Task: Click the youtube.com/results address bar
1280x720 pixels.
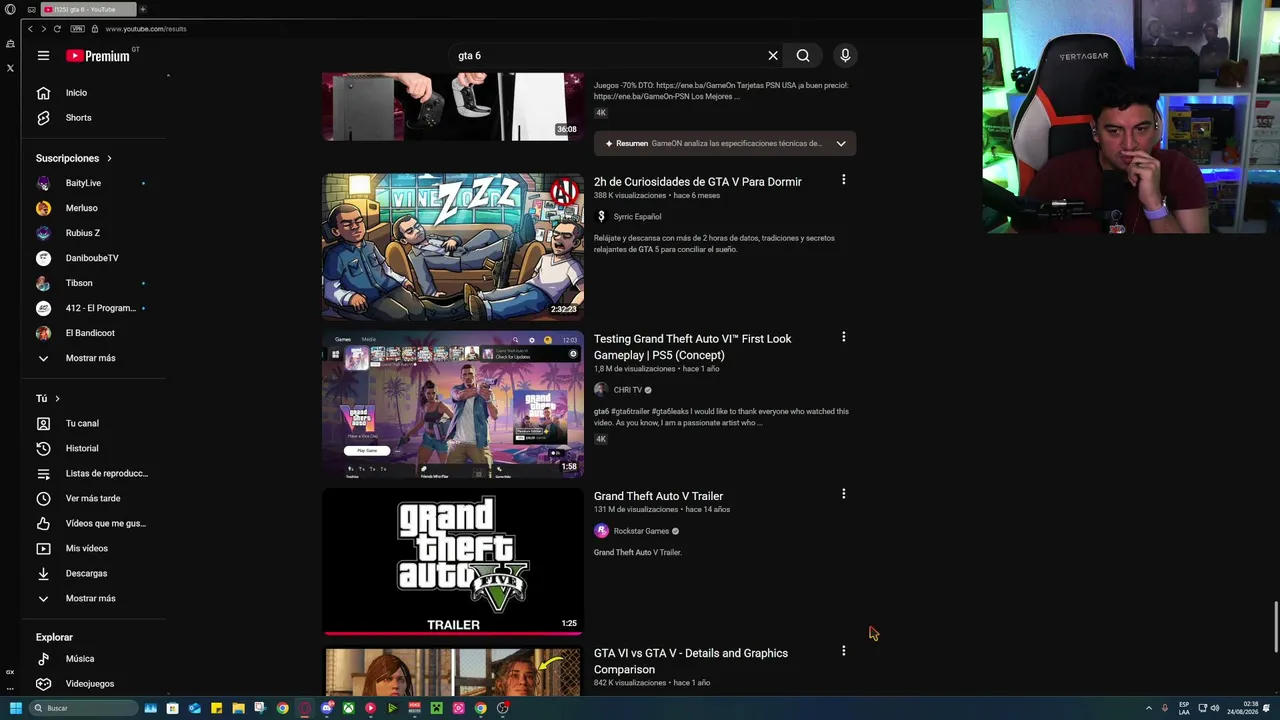Action: (146, 29)
